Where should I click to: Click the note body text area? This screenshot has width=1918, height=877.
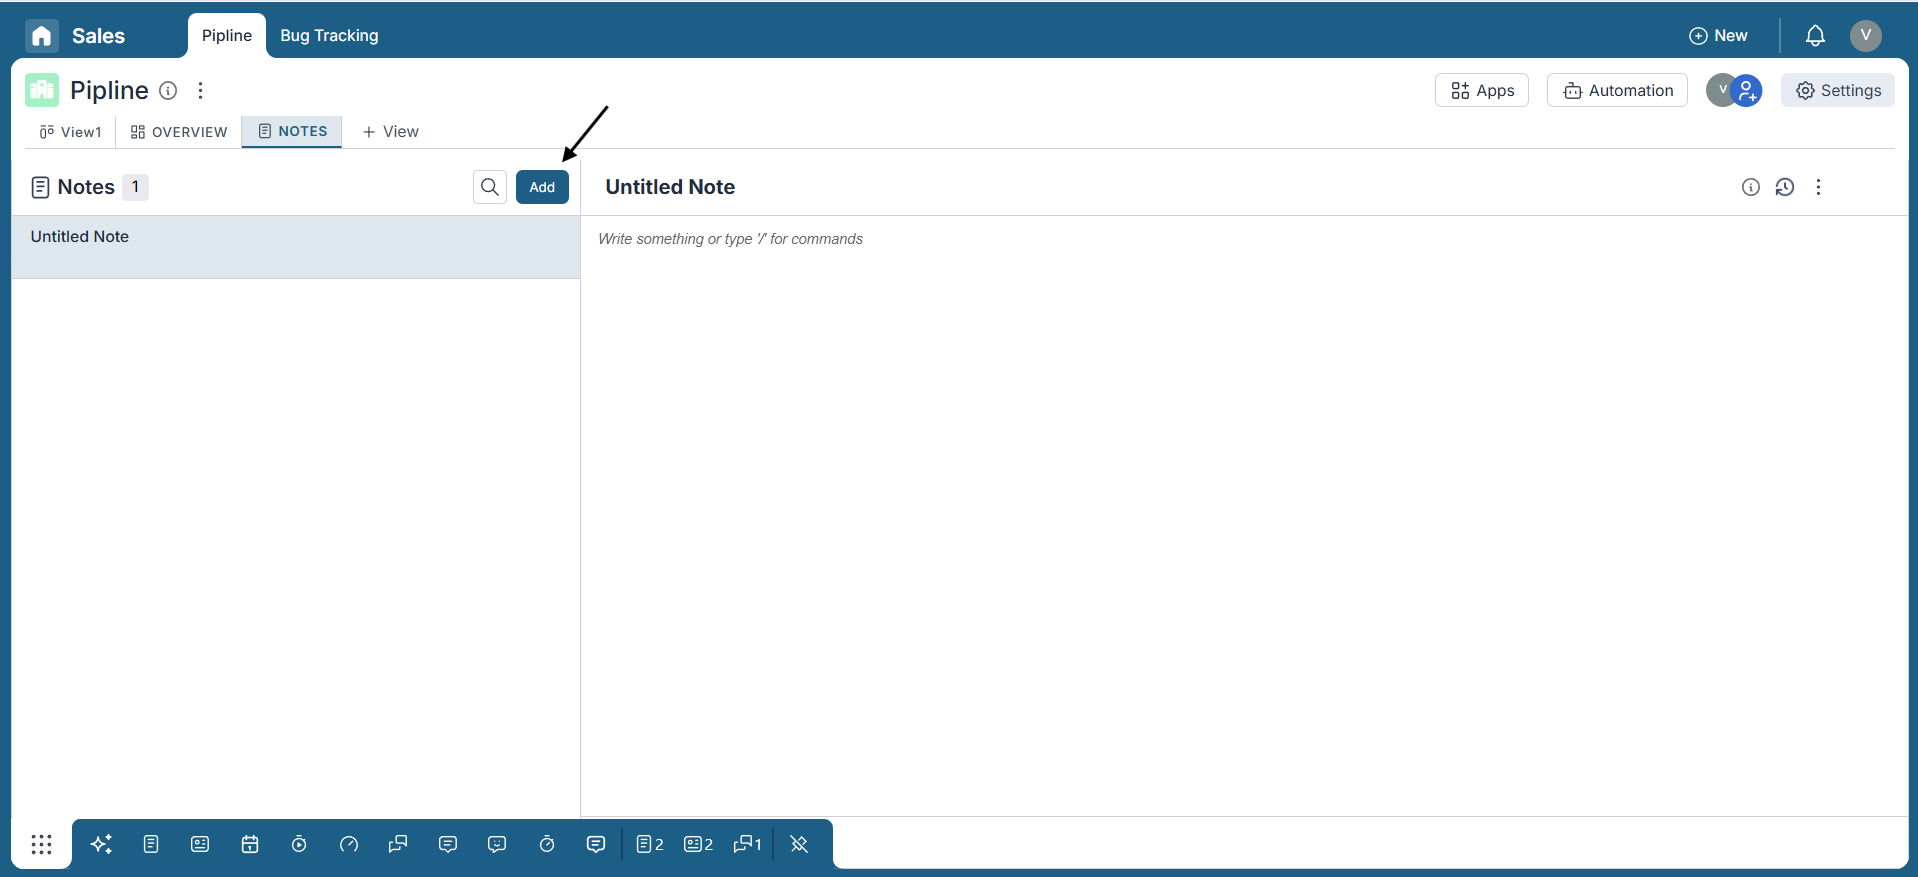(x=1244, y=515)
